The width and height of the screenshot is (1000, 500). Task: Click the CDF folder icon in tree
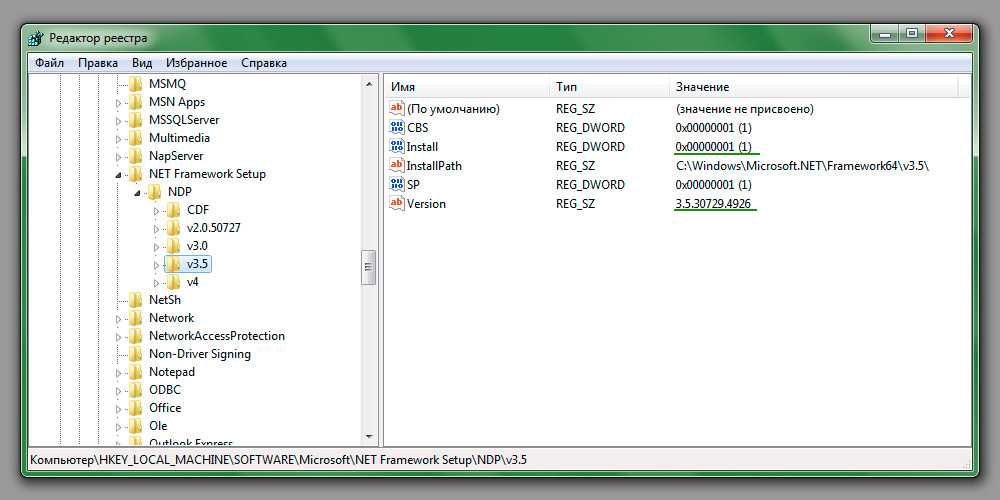(174, 210)
